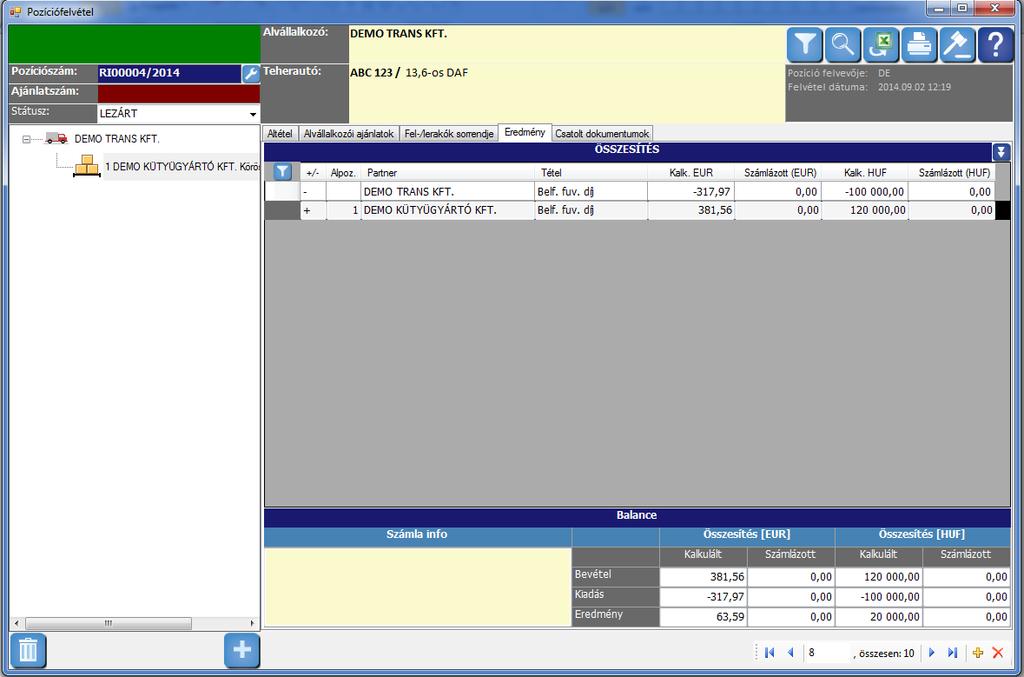
Task: Select the DEMO TRANS KFT. grid row partner cell
Action: [447, 191]
